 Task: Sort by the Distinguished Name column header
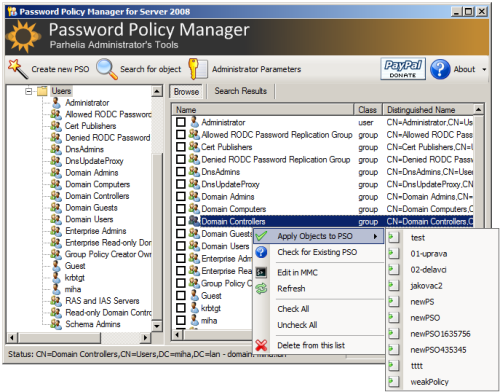[x=428, y=110]
